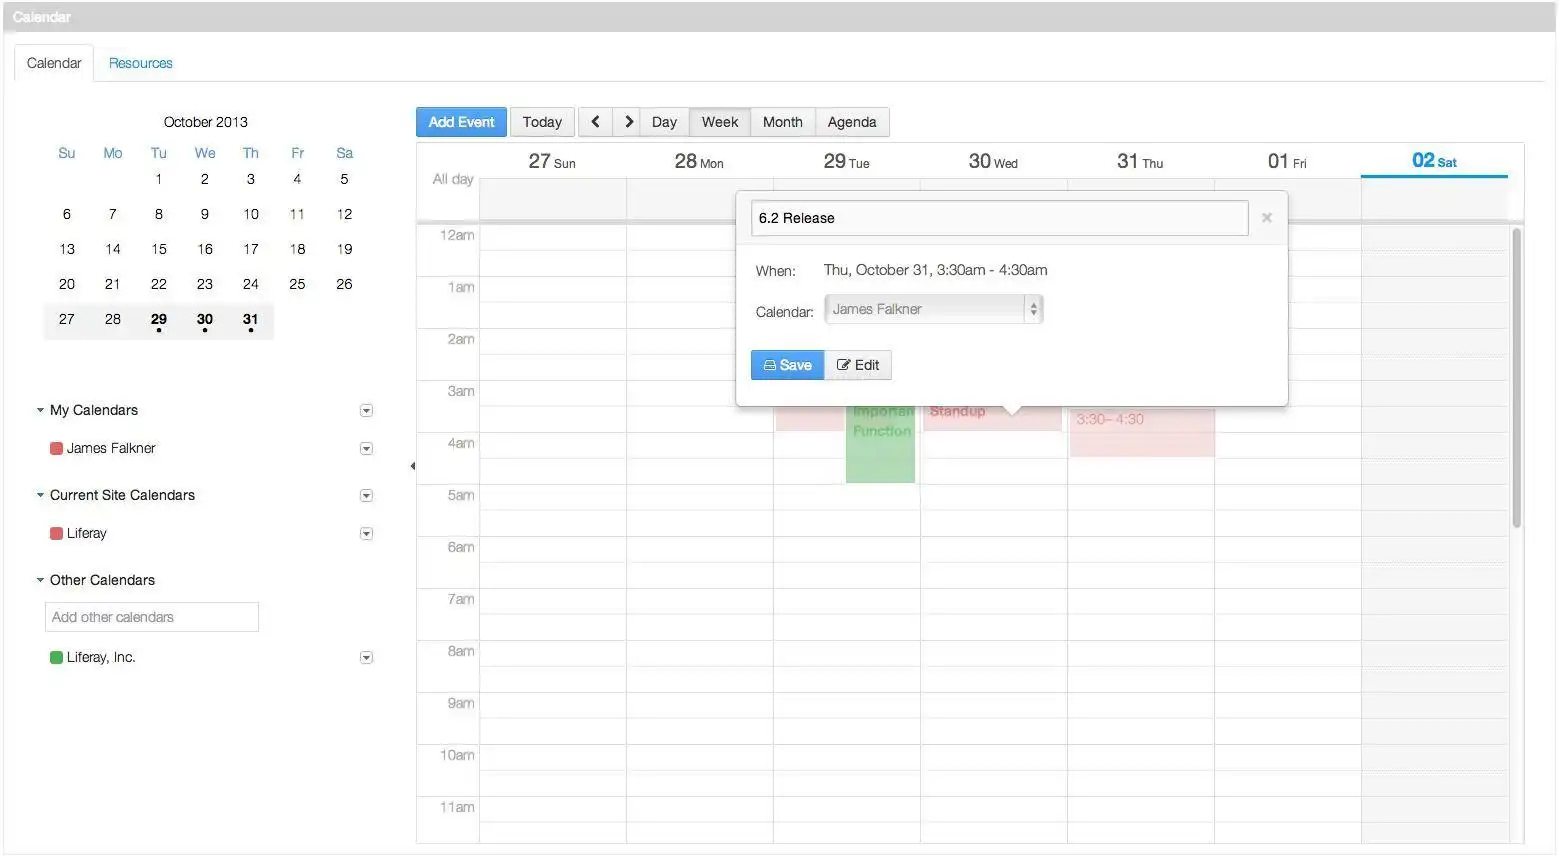The width and height of the screenshot is (1559, 859).
Task: Toggle Liferay, Inc. calendar color box
Action: click(57, 657)
